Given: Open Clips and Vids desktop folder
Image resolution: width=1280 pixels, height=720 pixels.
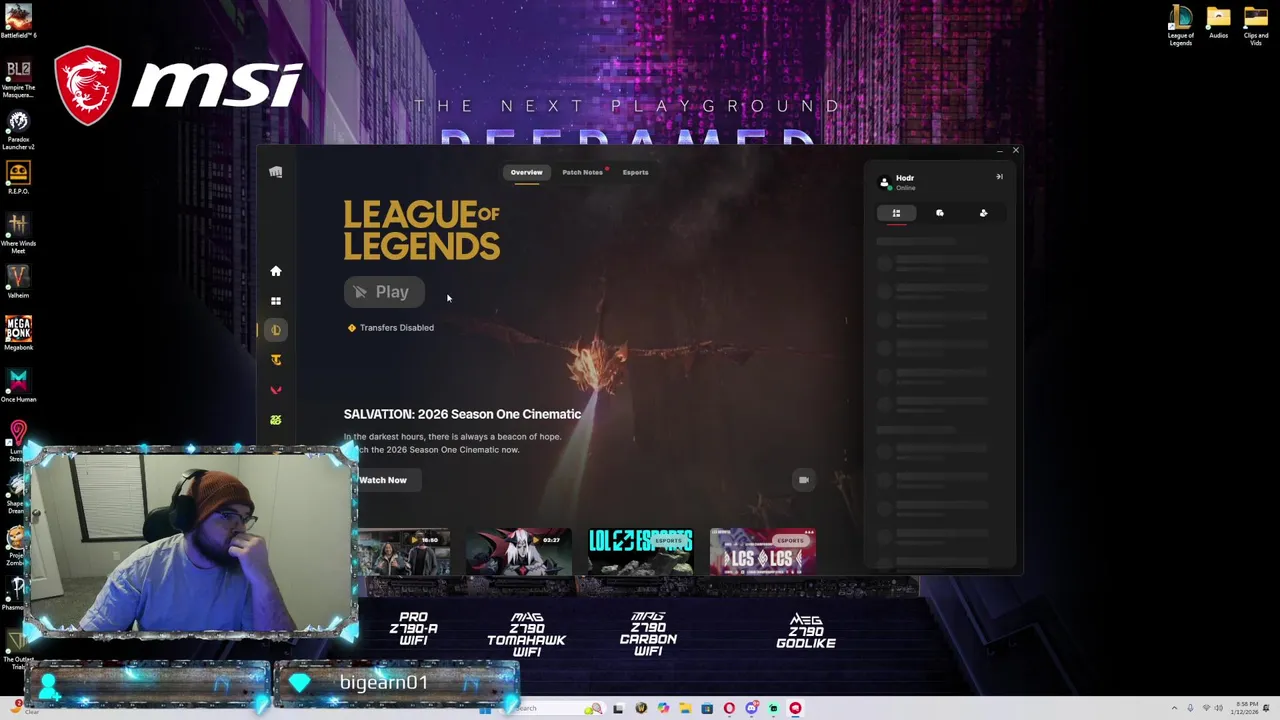Looking at the screenshot, I should click(x=1256, y=26).
